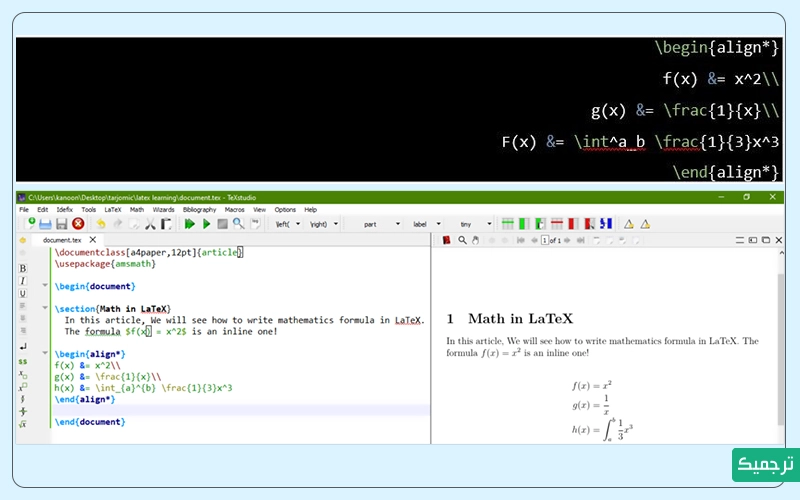Open the \left( delimiter dropdown
800x500 pixels.
pyautogui.click(x=289, y=224)
